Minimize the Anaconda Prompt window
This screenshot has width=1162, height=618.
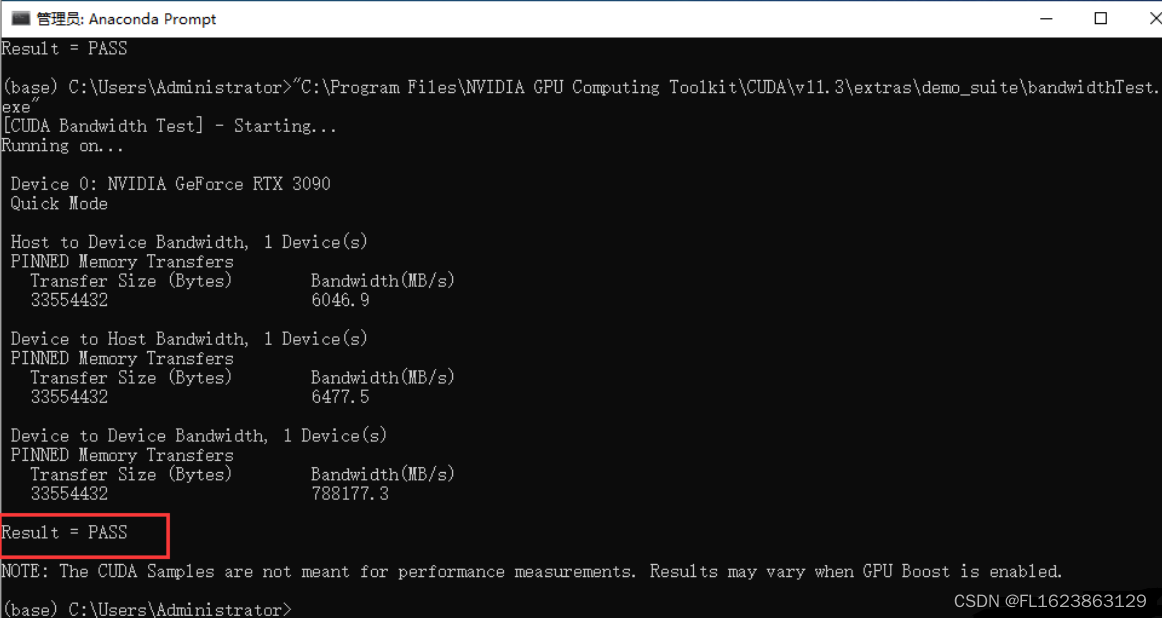pos(1046,19)
